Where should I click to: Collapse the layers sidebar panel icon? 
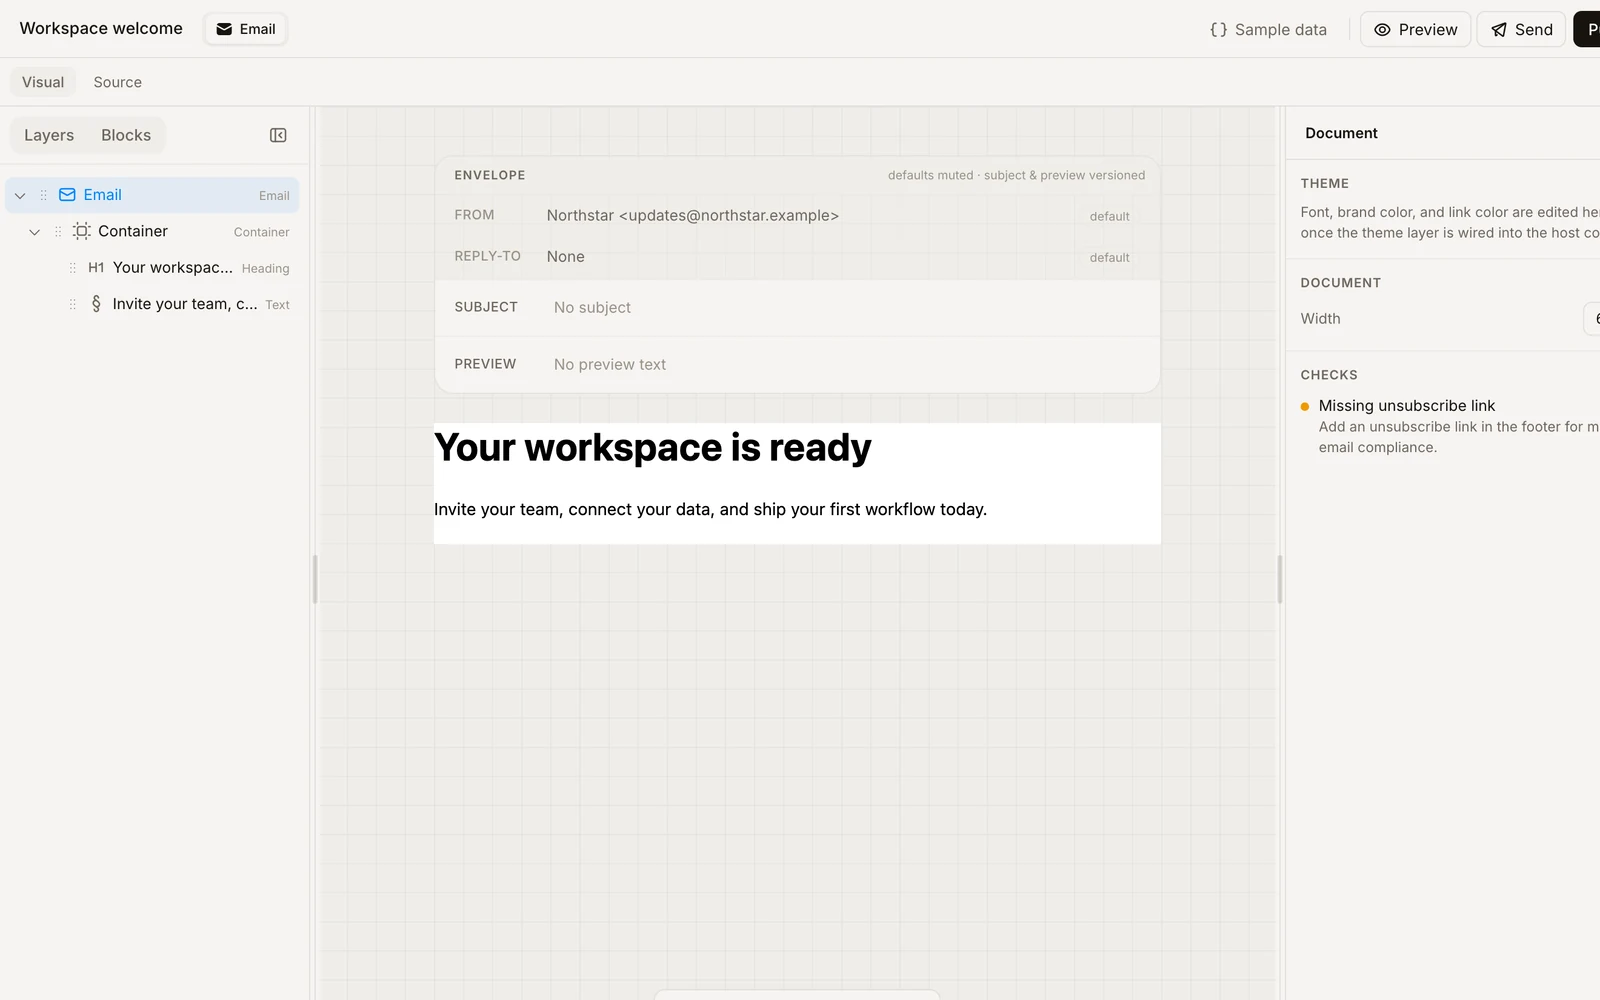(x=278, y=135)
